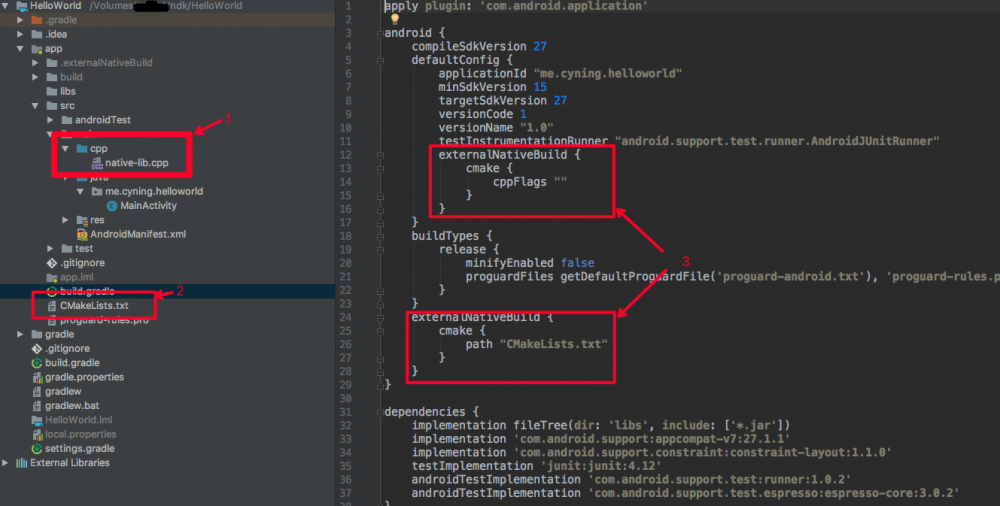Image resolution: width=1000 pixels, height=506 pixels.
Task: Click applicationId "me.cyning.helloworld" string
Action: pos(608,73)
